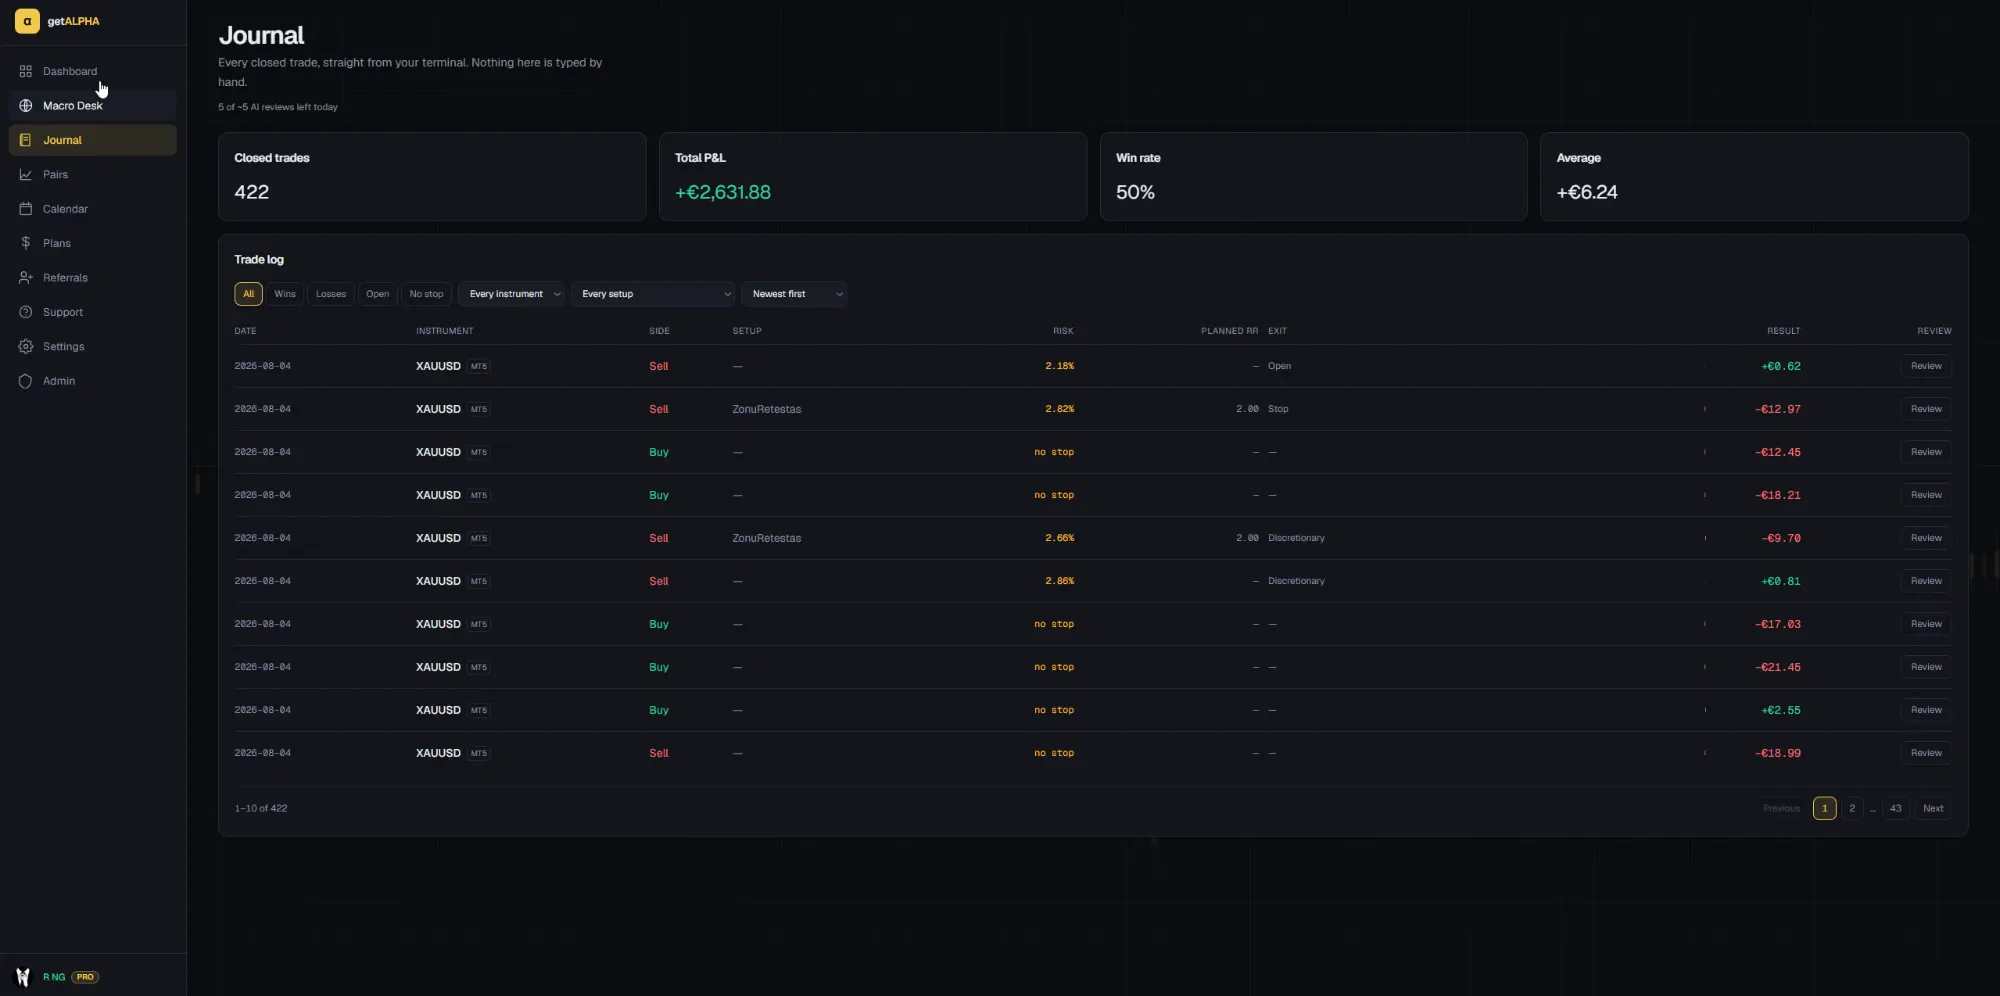Click the Settings gear icon
2000x996 pixels.
tap(26, 347)
